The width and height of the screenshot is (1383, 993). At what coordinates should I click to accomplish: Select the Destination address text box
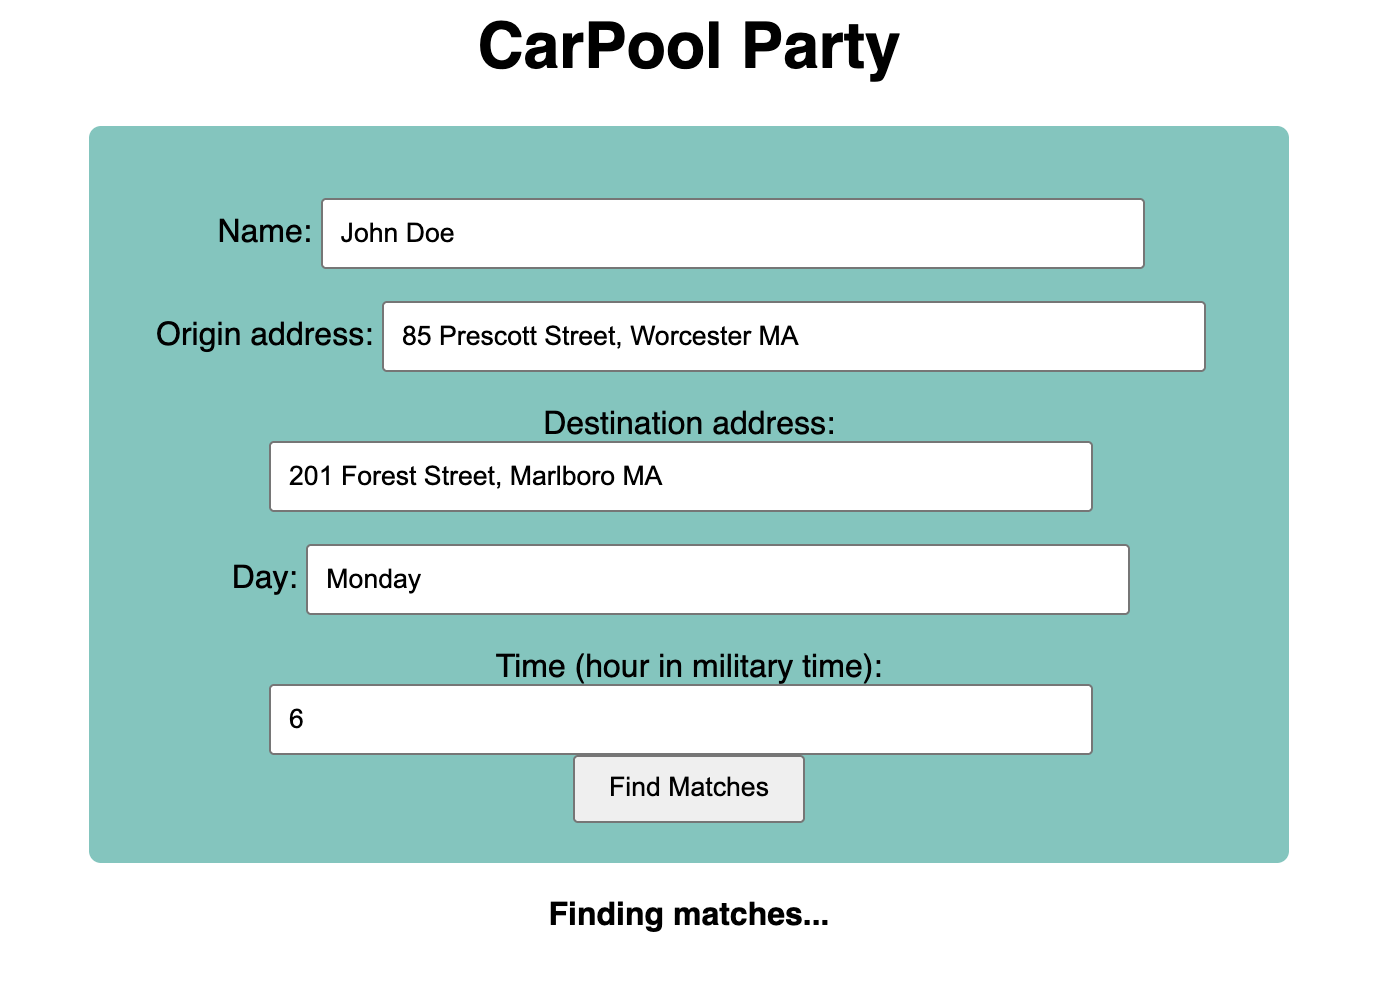point(680,476)
